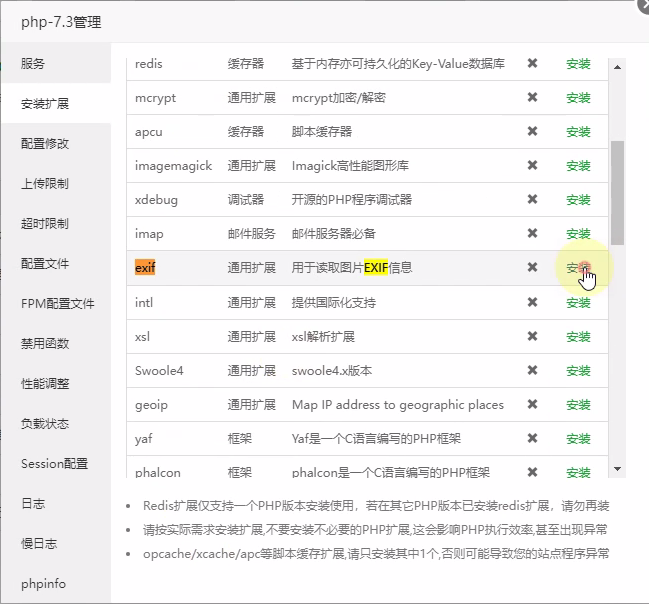The width and height of the screenshot is (649, 604).
Task: Click the mcrypt加密/解密 description
Action: tap(339, 98)
